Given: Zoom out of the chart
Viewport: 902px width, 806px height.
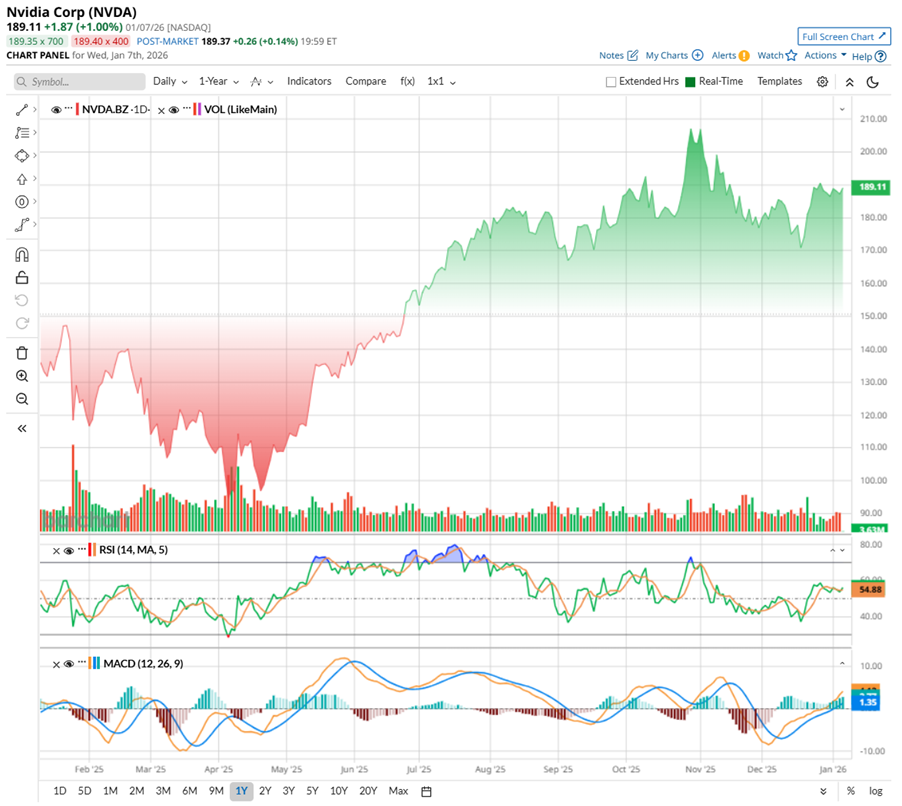Looking at the screenshot, I should click(22, 399).
